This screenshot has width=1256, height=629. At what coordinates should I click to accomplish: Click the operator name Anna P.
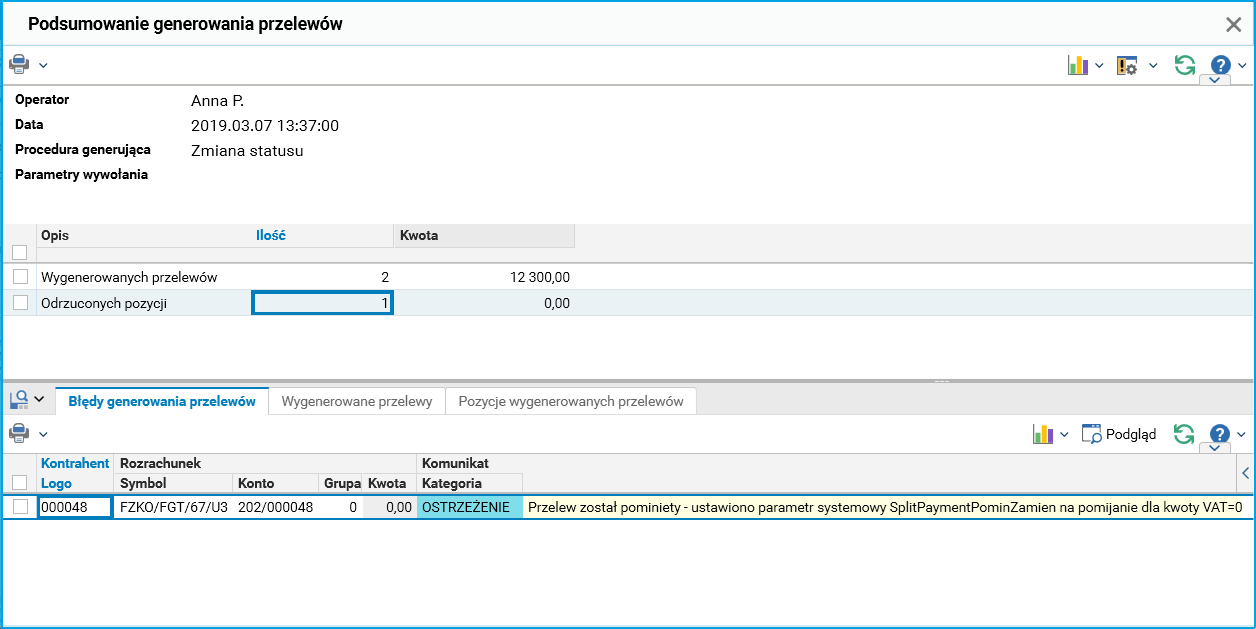click(x=218, y=101)
